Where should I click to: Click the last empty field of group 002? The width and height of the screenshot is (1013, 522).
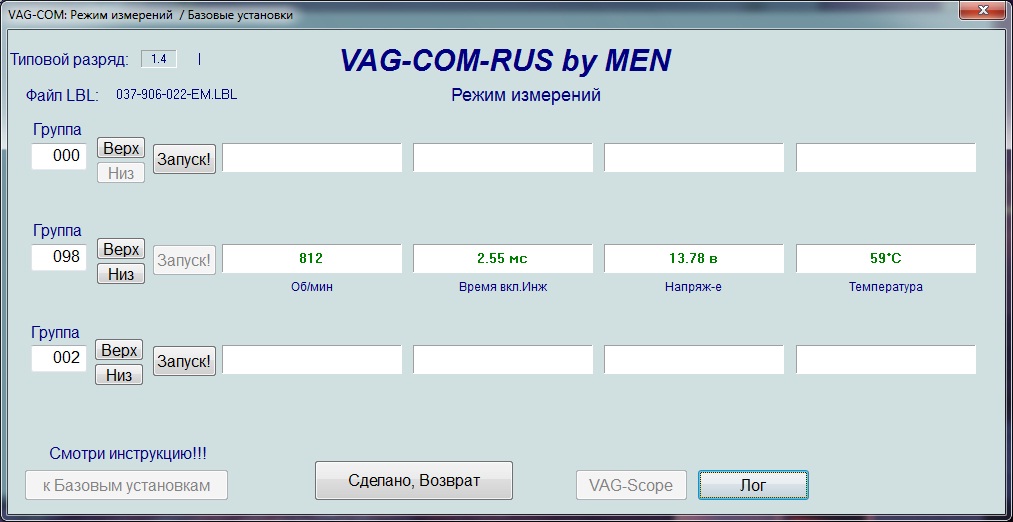coord(886,359)
